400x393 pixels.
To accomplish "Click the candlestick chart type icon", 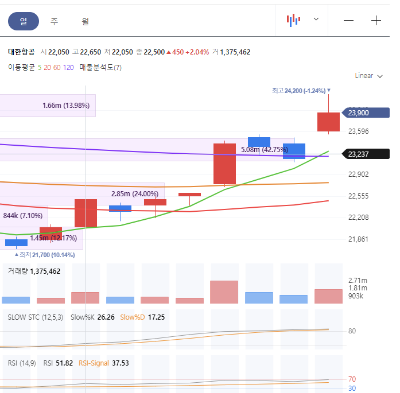I will pos(293,20).
